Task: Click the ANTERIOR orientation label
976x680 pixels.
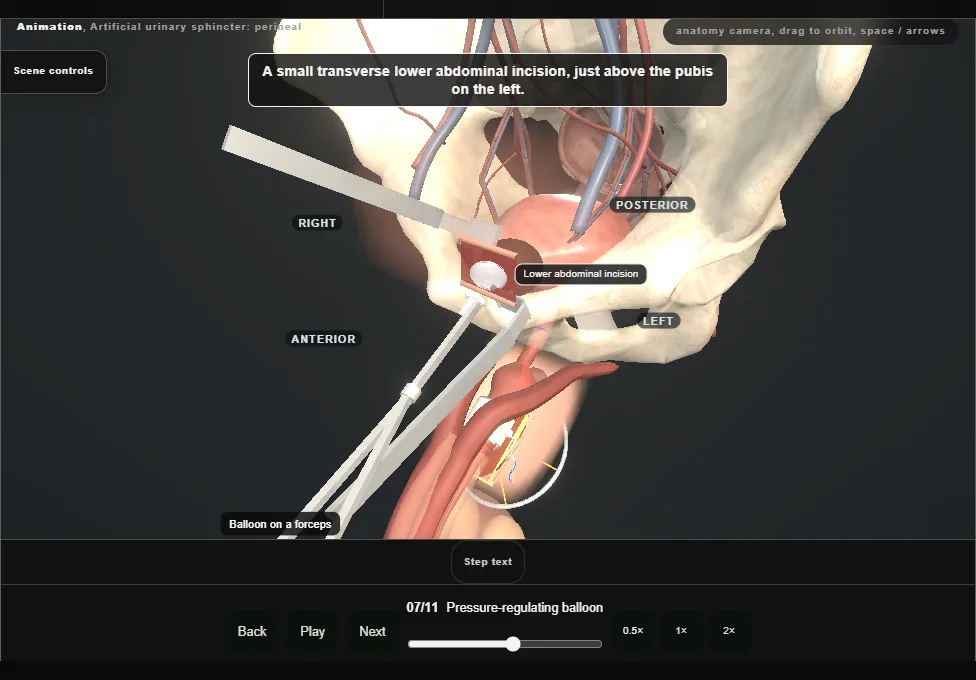Action: click(x=323, y=339)
